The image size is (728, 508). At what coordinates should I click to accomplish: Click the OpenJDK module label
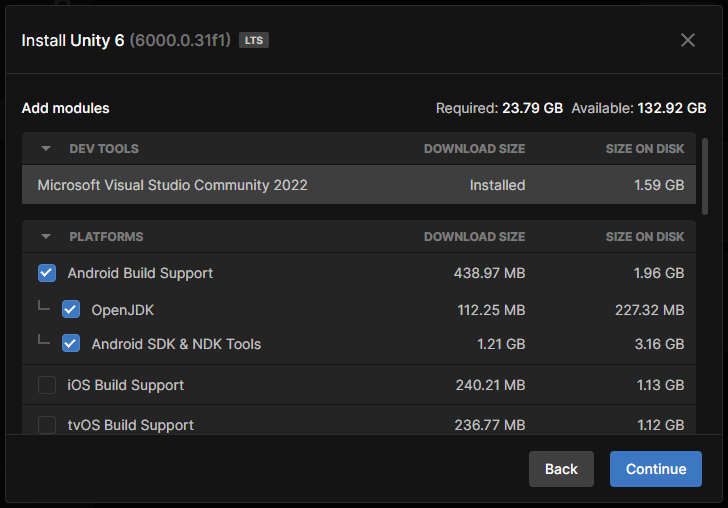point(123,310)
